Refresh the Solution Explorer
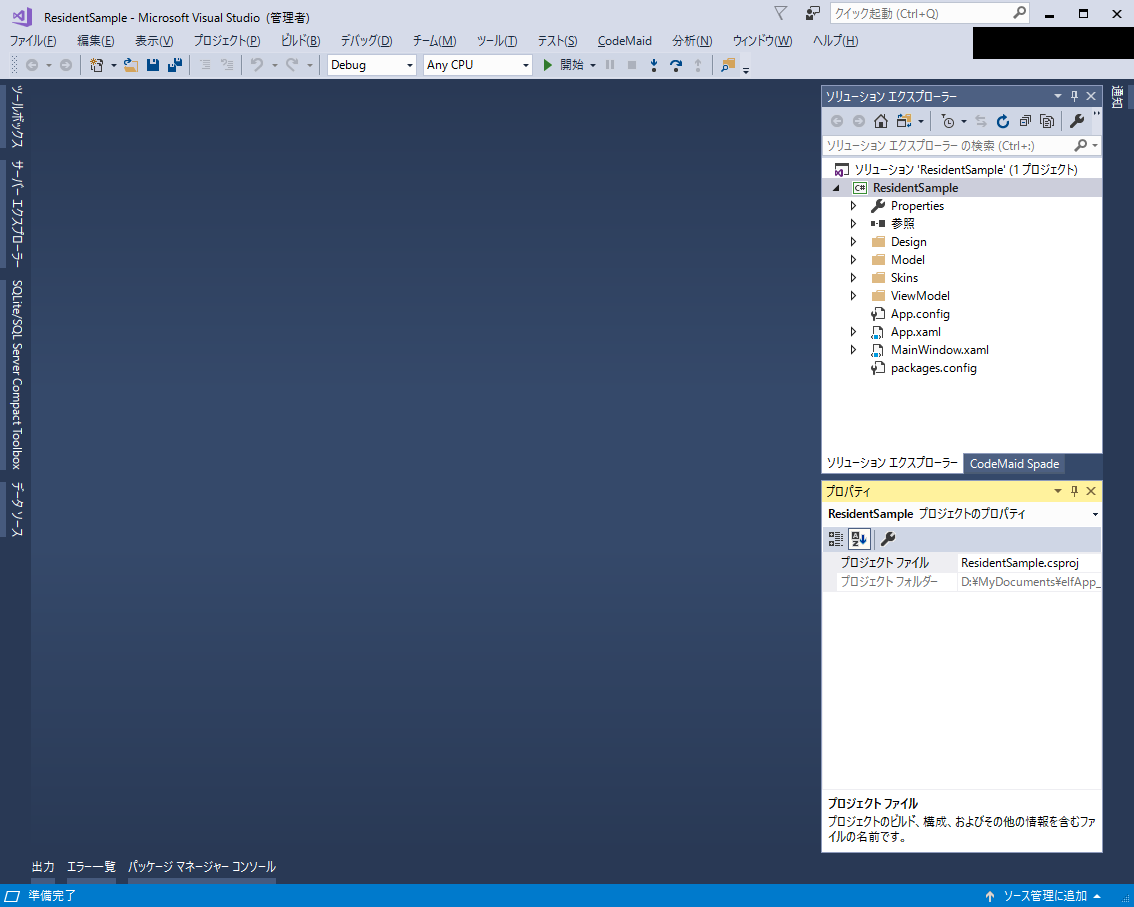The image size is (1134, 907). coord(1002,122)
